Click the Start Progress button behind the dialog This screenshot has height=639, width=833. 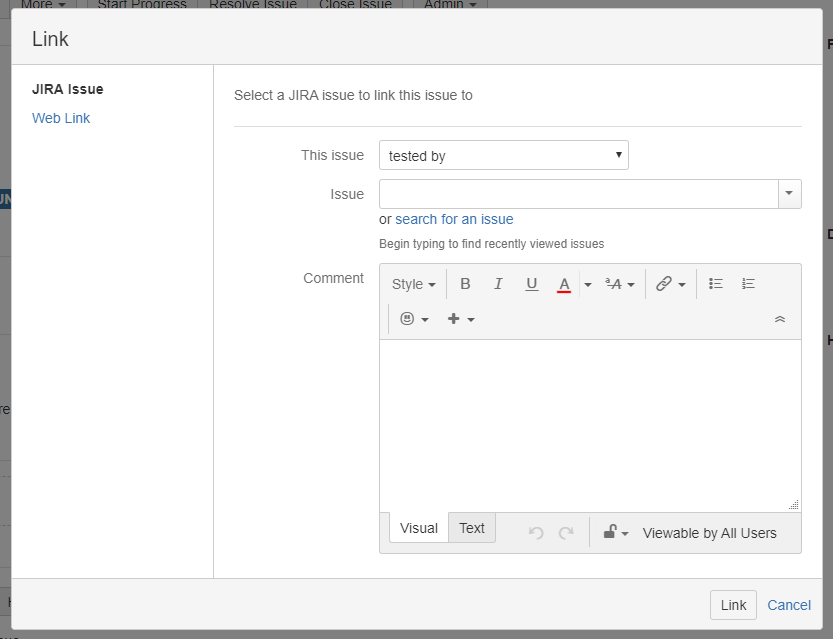click(142, 4)
